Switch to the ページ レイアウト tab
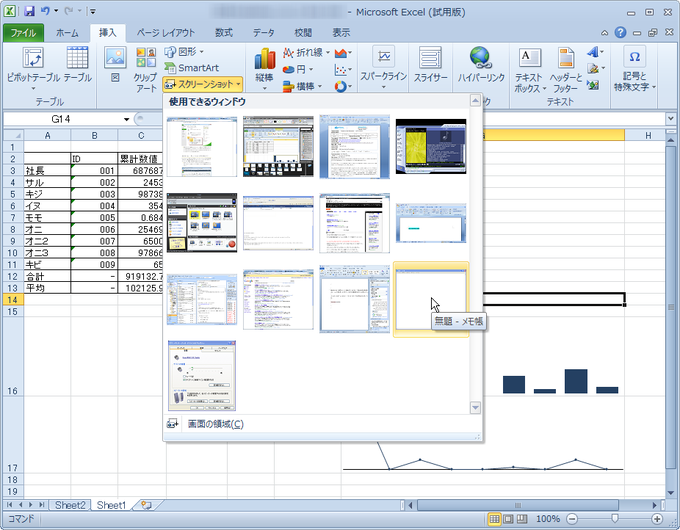This screenshot has width=680, height=530. tap(166, 33)
